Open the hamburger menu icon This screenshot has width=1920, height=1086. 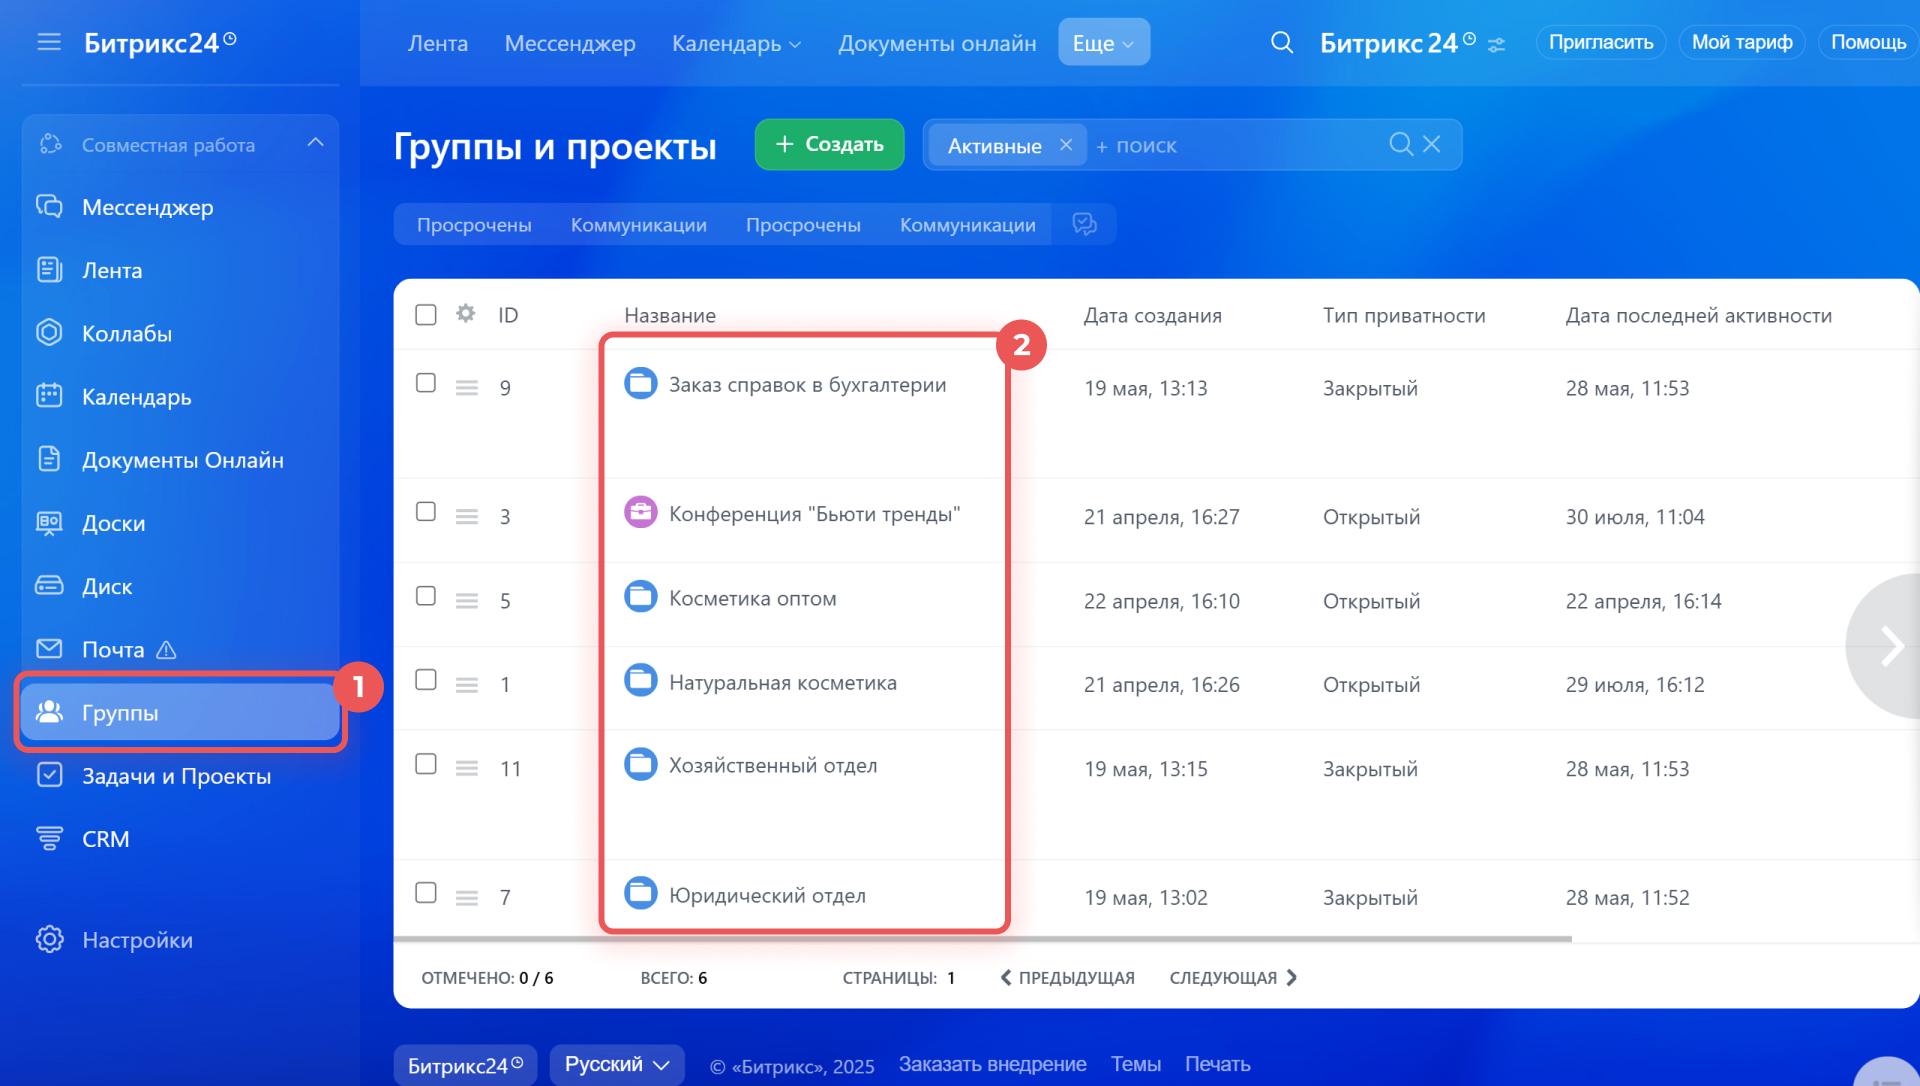click(x=49, y=42)
